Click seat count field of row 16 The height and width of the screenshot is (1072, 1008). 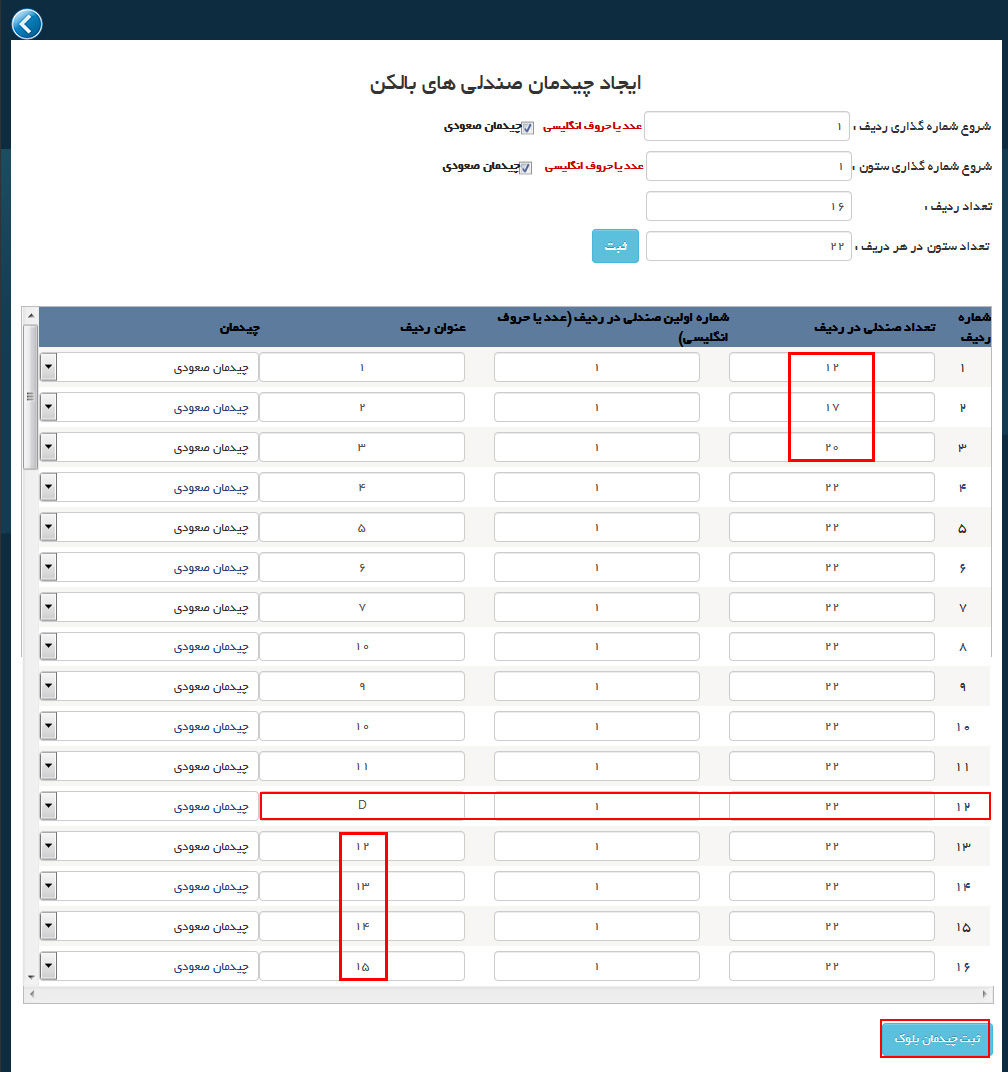point(832,966)
